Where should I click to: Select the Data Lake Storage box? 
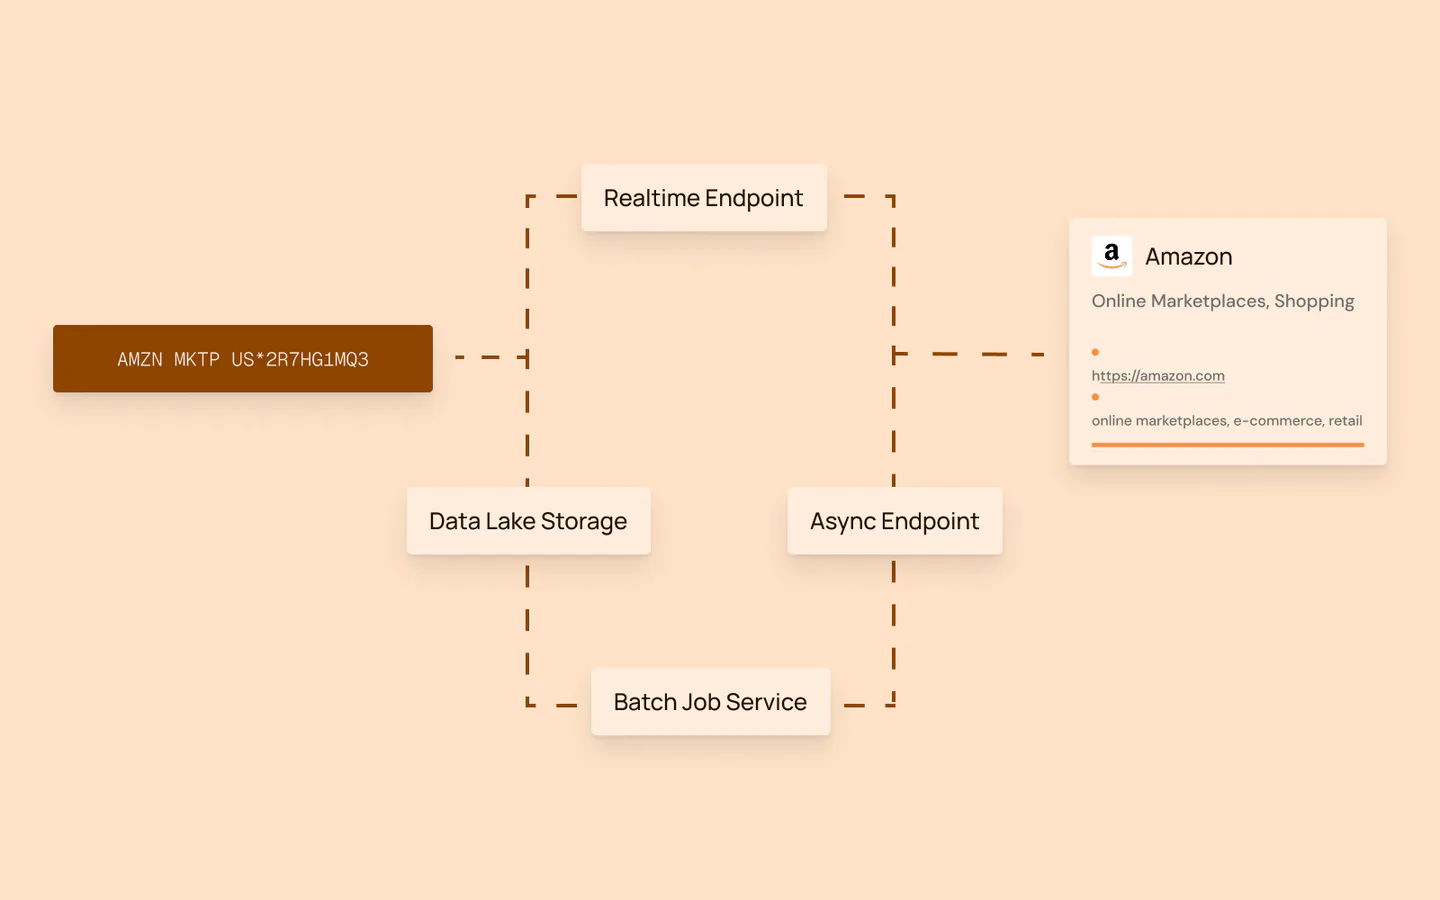528,521
